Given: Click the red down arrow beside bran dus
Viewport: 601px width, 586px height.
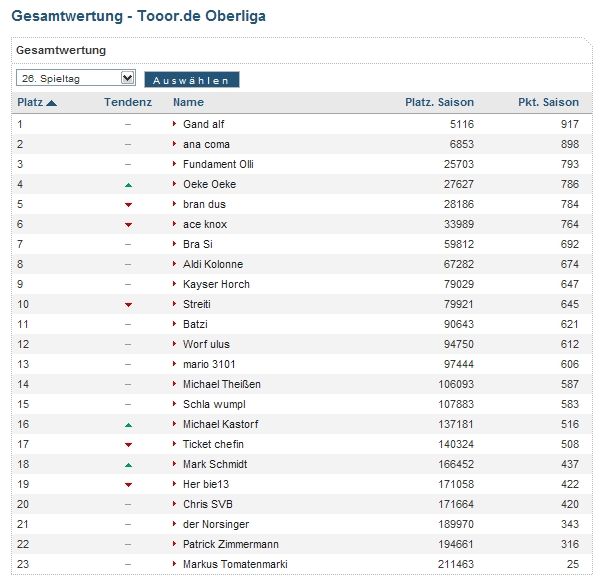Looking at the screenshot, I should (128, 205).
